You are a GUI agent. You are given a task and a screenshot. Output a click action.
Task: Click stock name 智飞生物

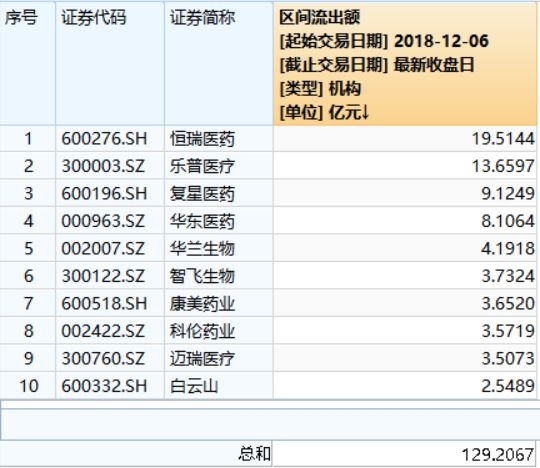click(202, 277)
